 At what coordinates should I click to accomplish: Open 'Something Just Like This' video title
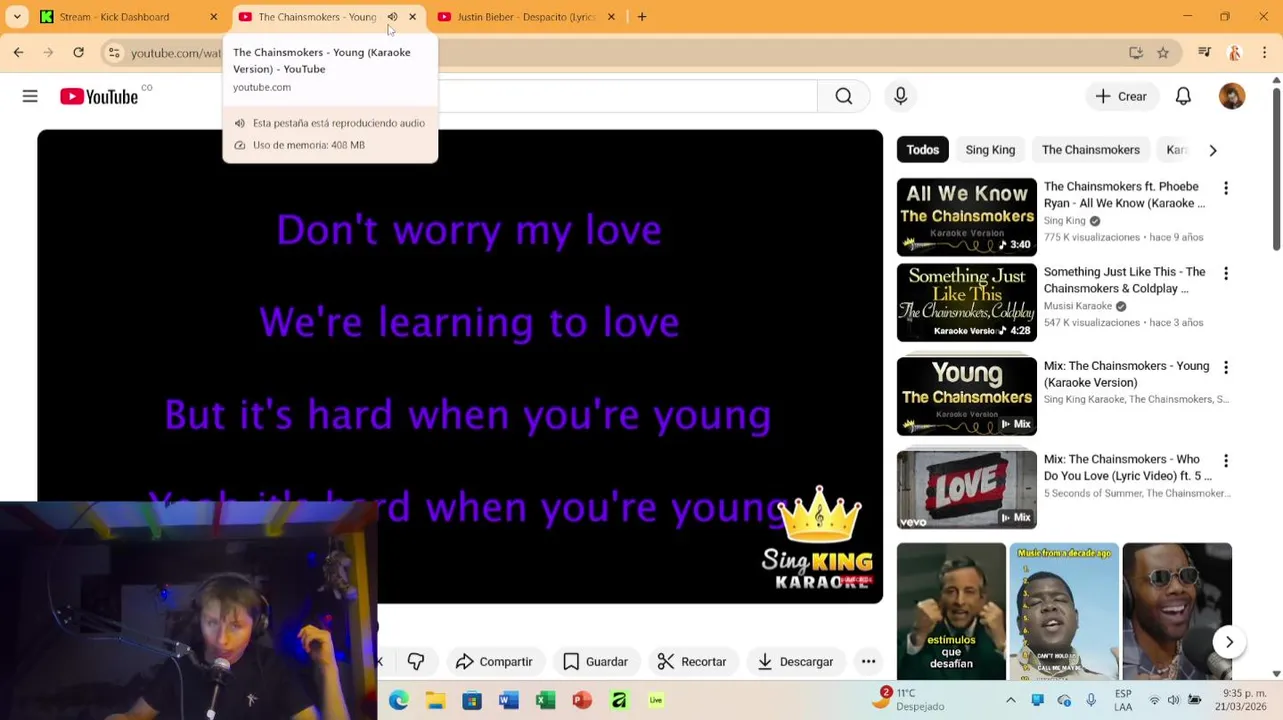(x=1124, y=280)
